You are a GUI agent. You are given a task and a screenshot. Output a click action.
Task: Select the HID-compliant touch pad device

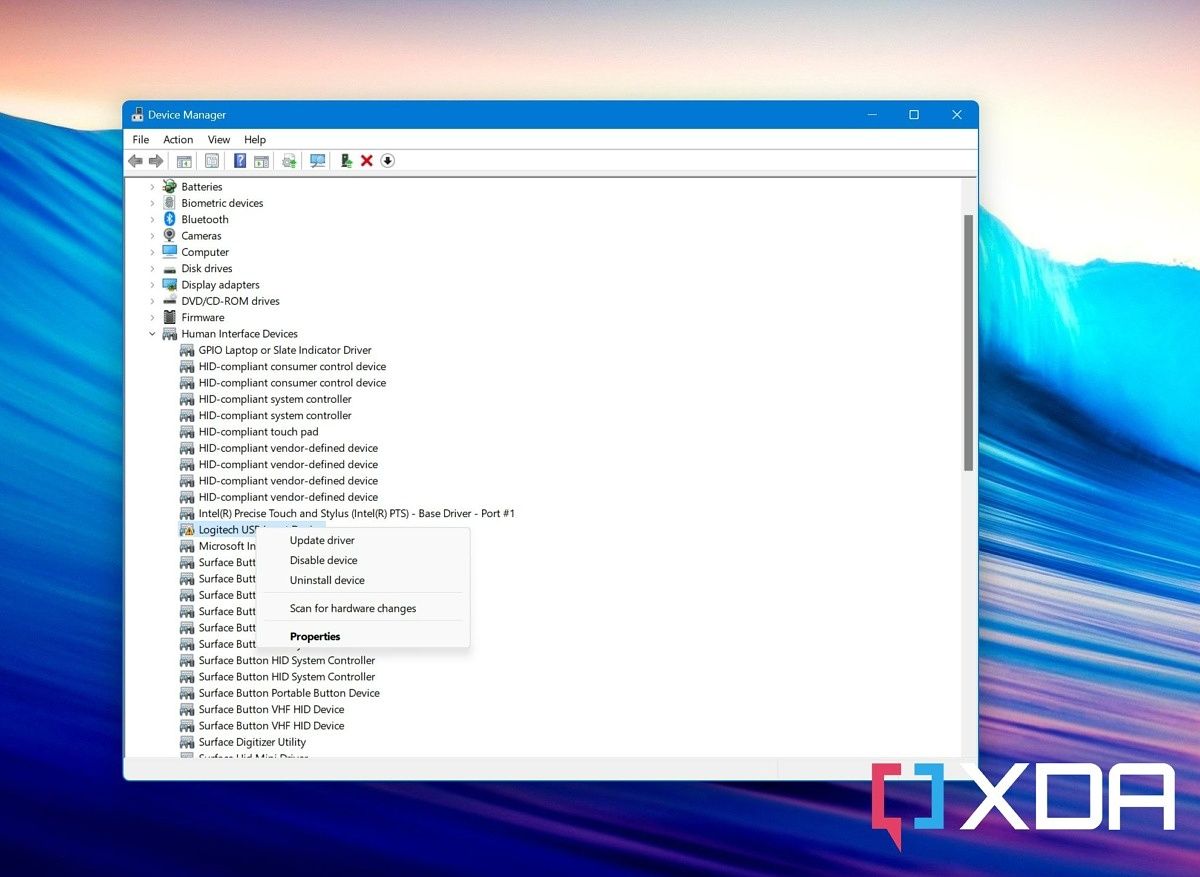tap(258, 432)
